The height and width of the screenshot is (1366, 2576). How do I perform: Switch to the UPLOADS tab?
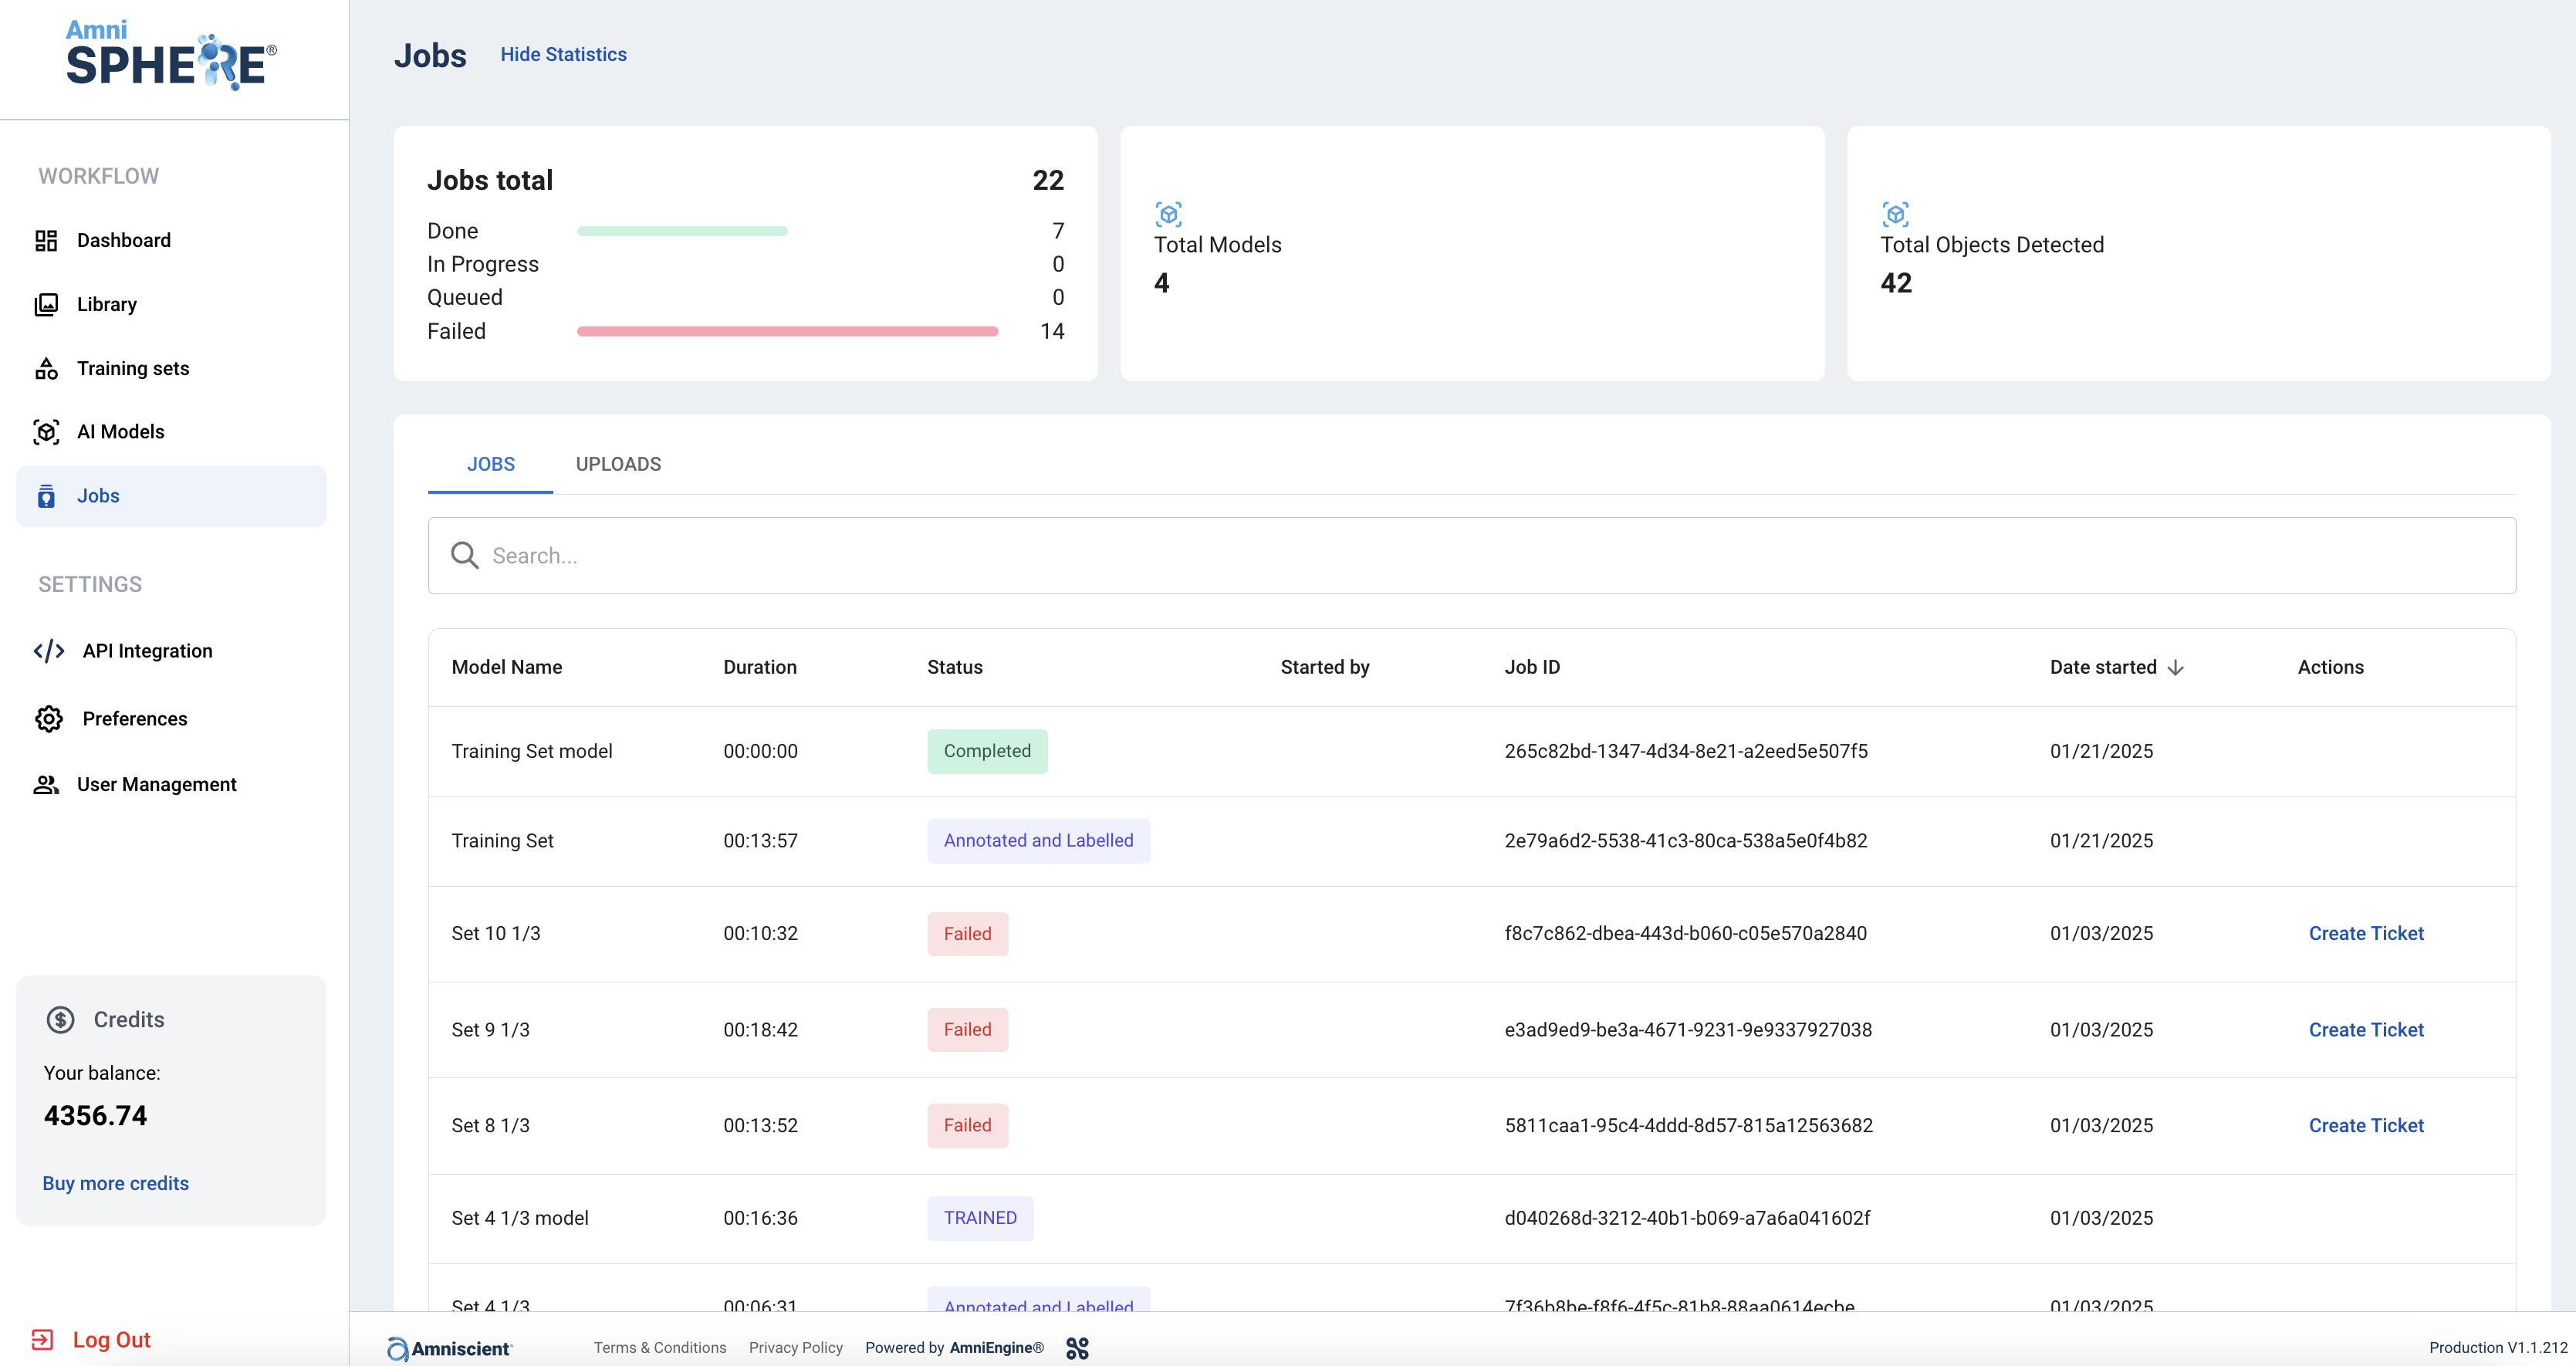tap(618, 464)
